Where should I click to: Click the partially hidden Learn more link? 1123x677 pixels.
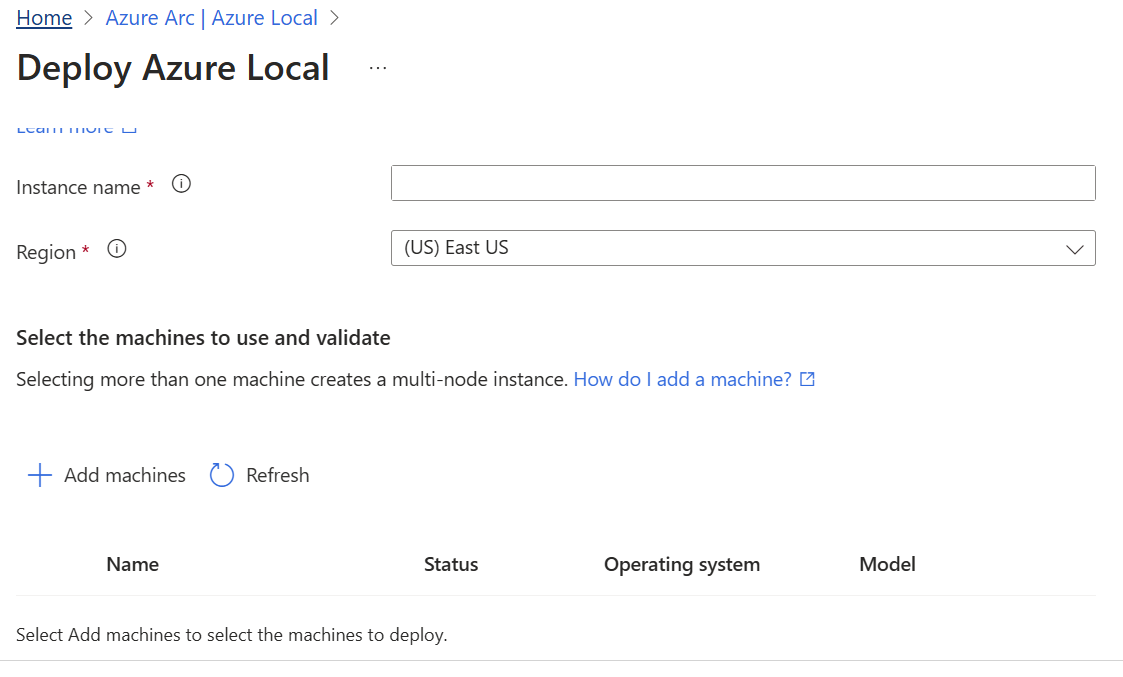76,129
